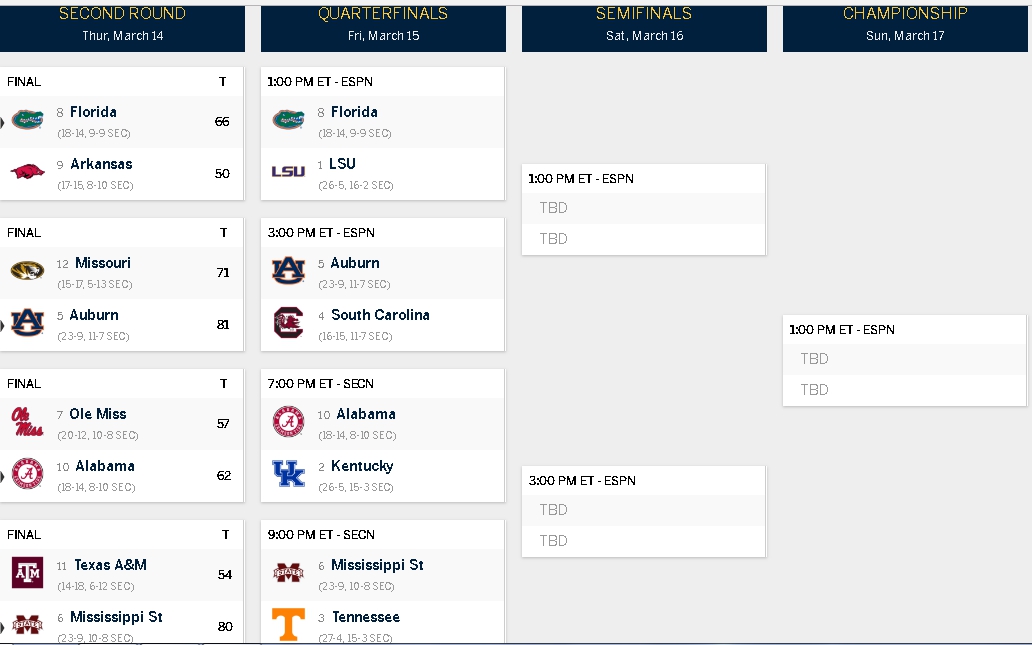Click the Tennessee T logo
This screenshot has width=1032, height=645.
coord(288,624)
